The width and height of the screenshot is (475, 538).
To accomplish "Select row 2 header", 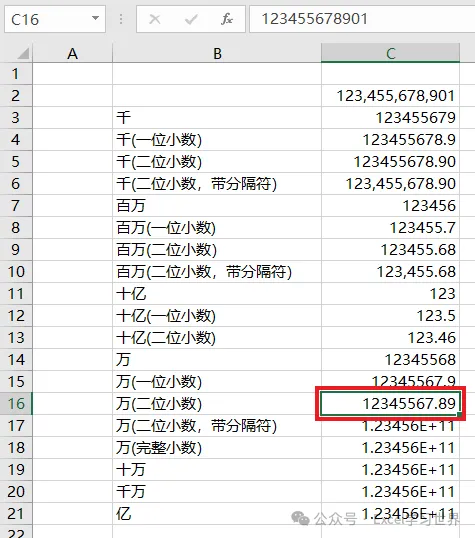I will [x=16, y=96].
